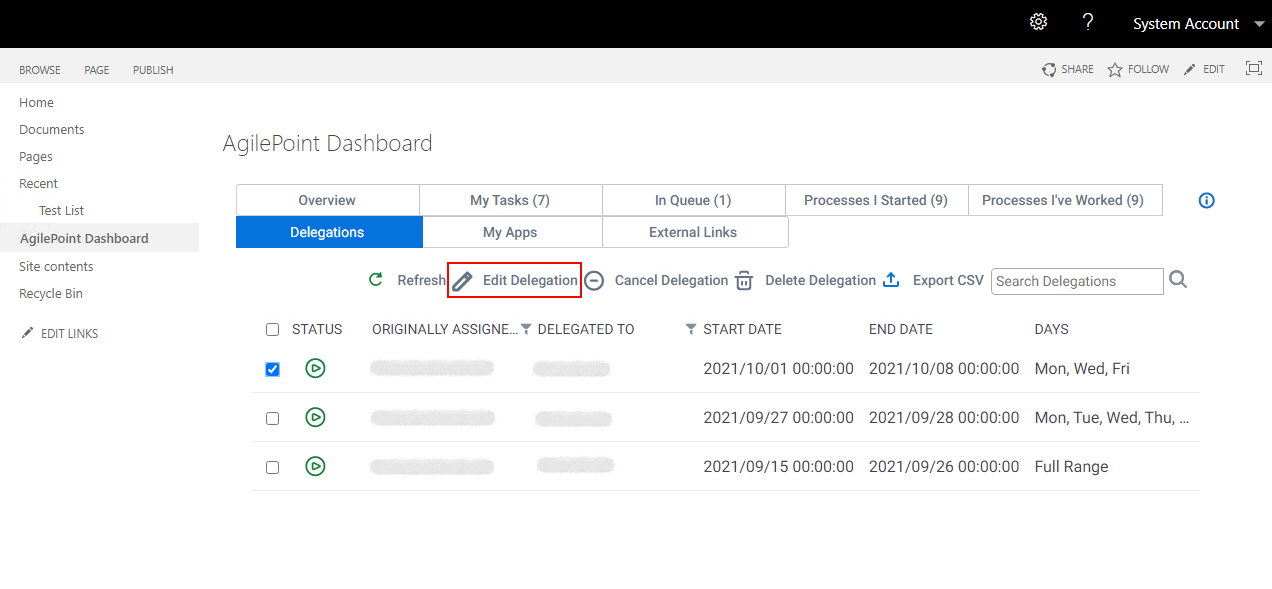Click end date 2021/10/08 00:00:00
The height and width of the screenshot is (589, 1272).
(944, 369)
